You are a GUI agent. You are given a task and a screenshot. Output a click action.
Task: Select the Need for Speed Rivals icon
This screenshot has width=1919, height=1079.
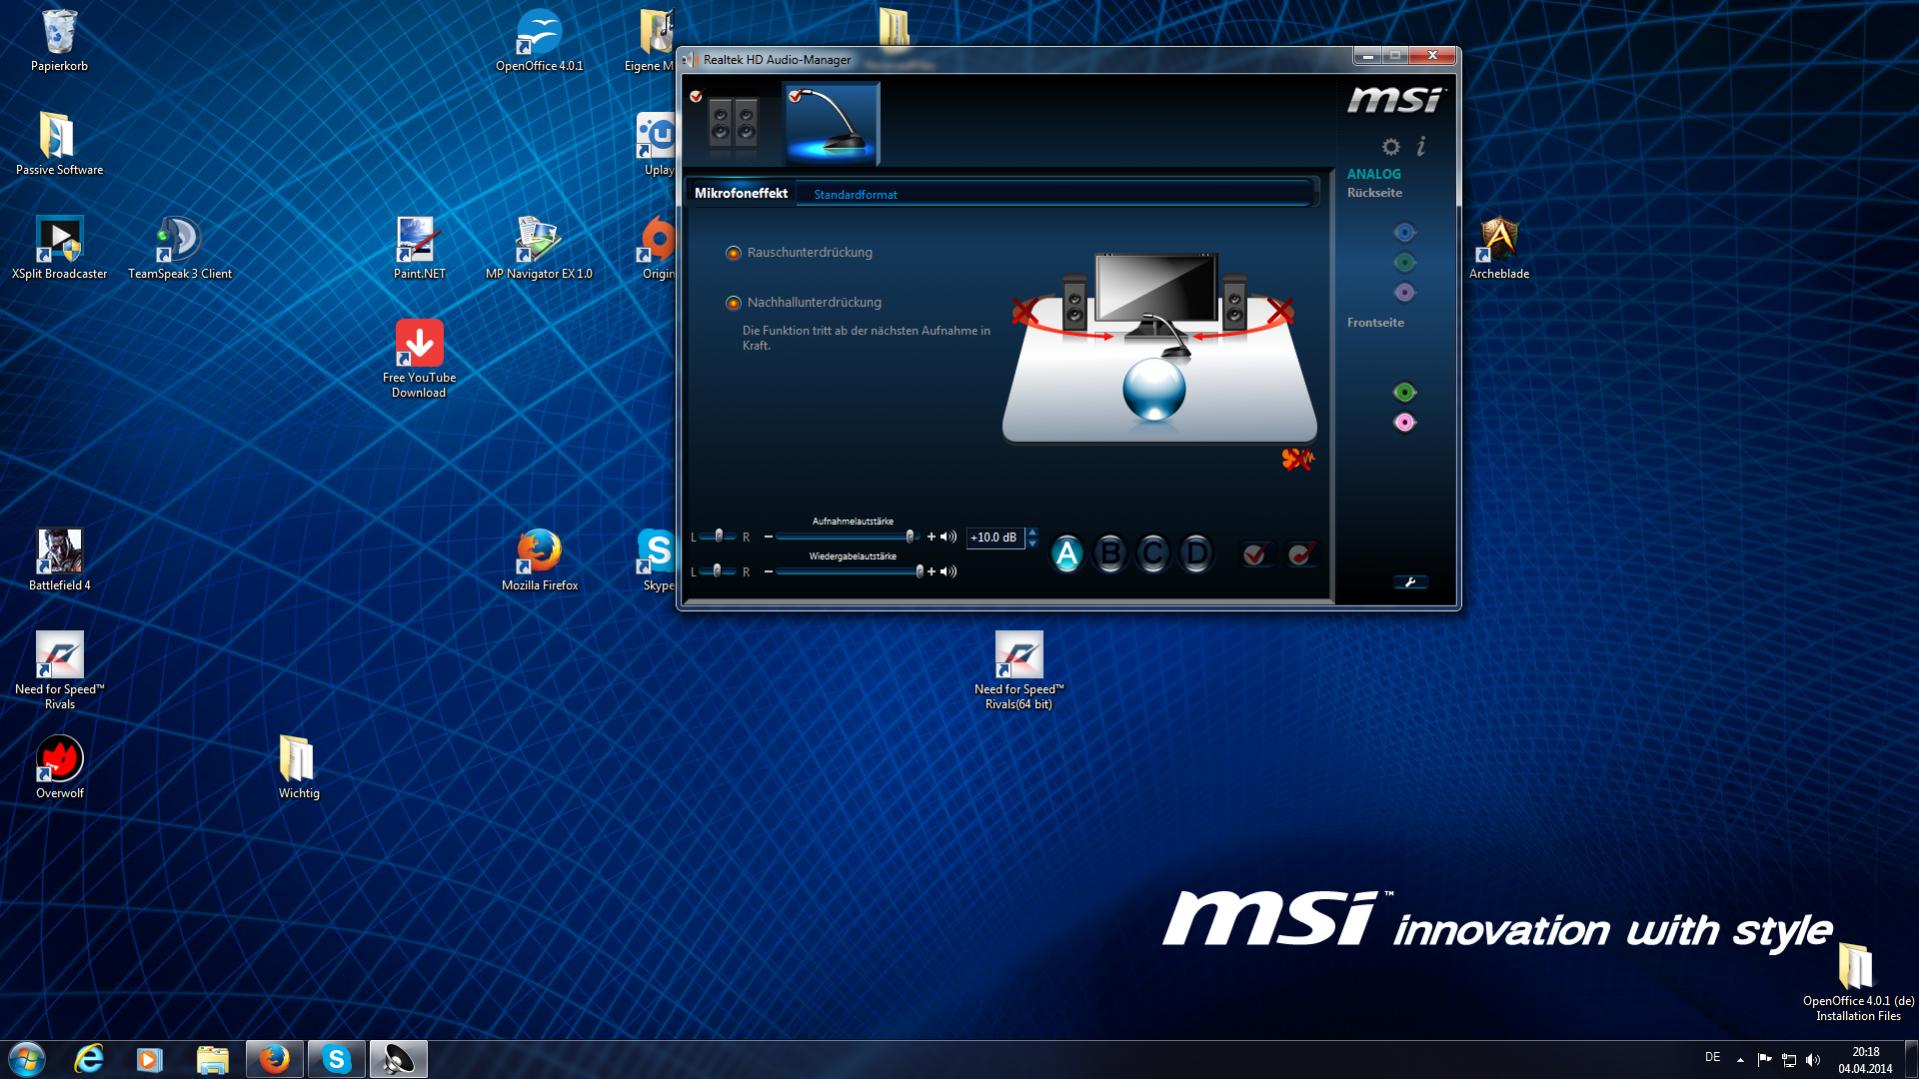[x=59, y=671]
